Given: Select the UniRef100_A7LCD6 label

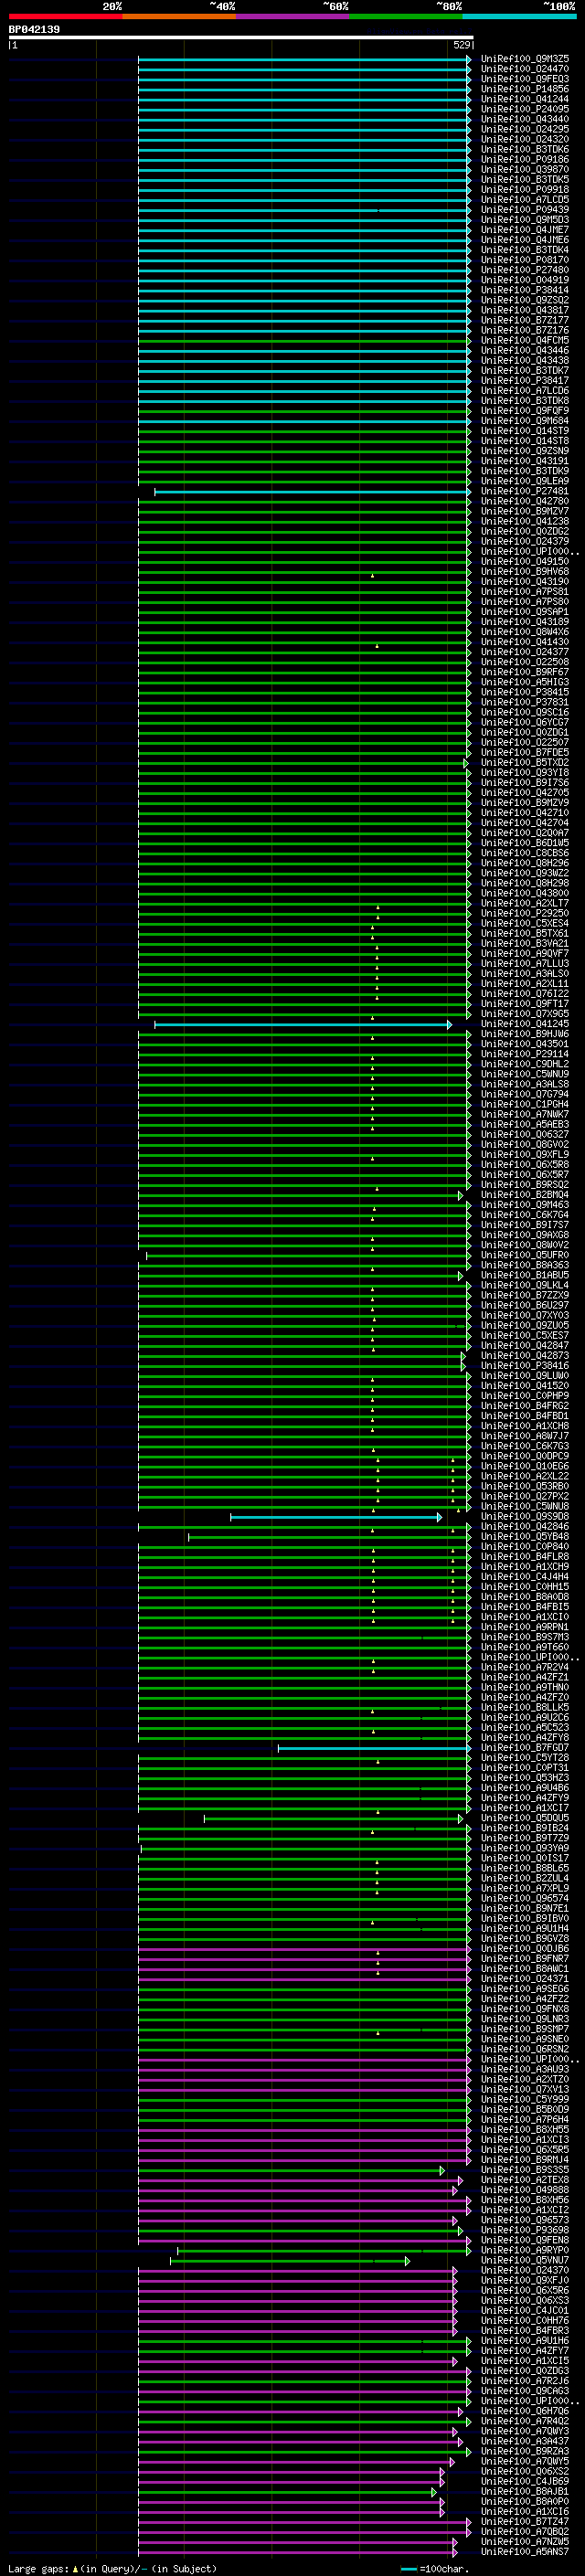Looking at the screenshot, I should coord(525,391).
